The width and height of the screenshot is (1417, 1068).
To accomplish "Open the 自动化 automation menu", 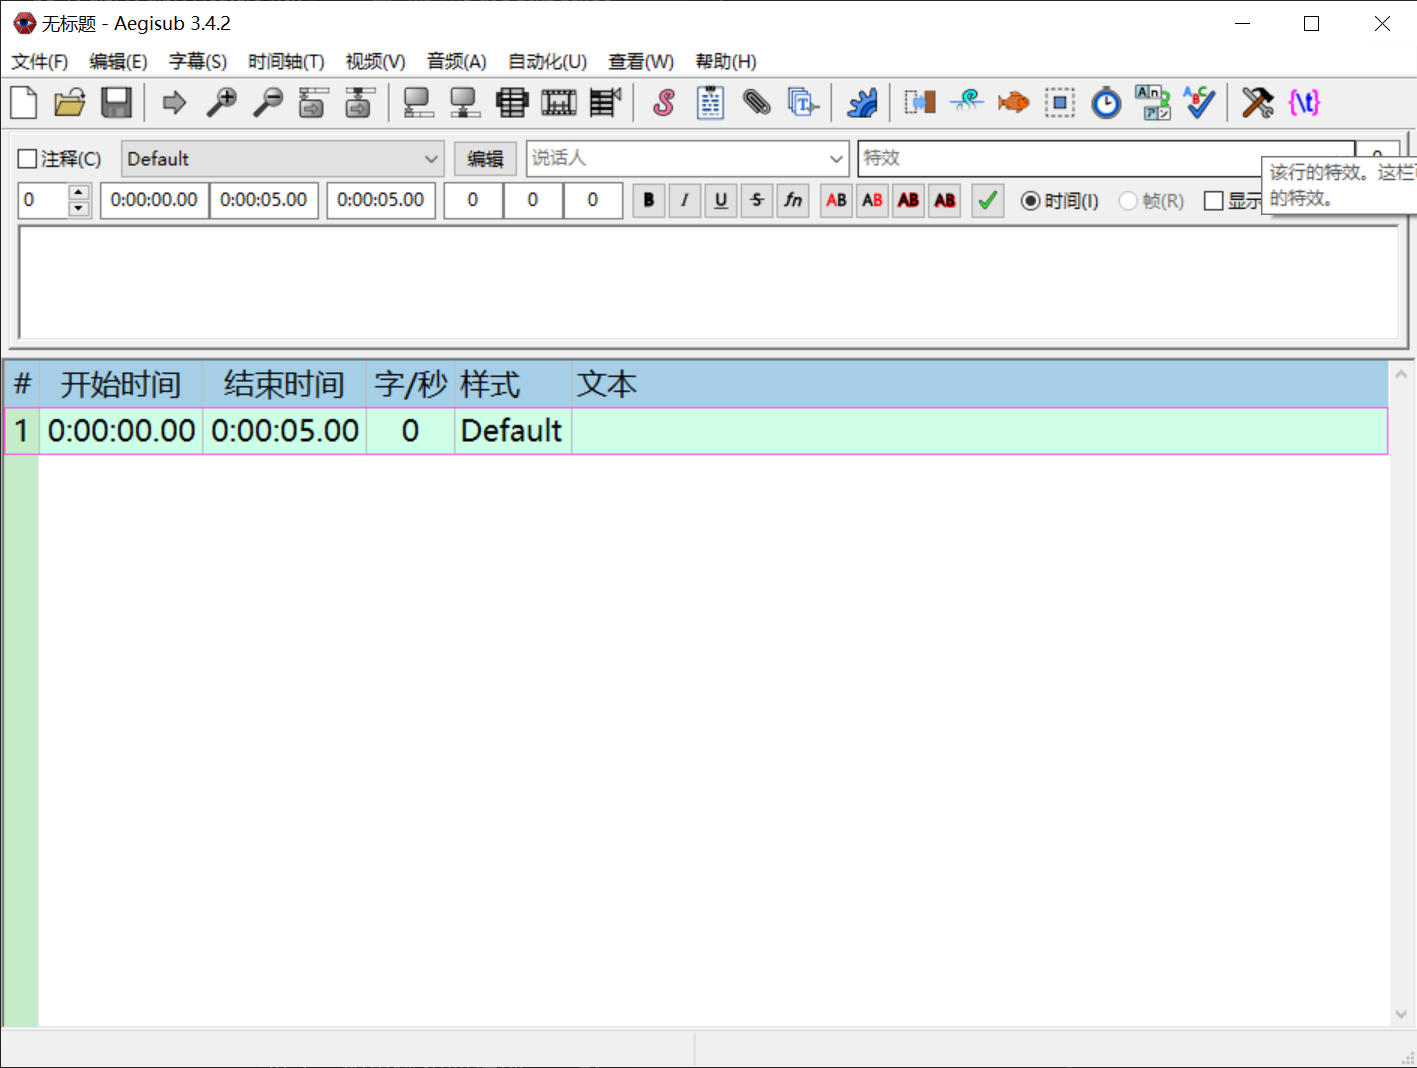I will coord(547,62).
